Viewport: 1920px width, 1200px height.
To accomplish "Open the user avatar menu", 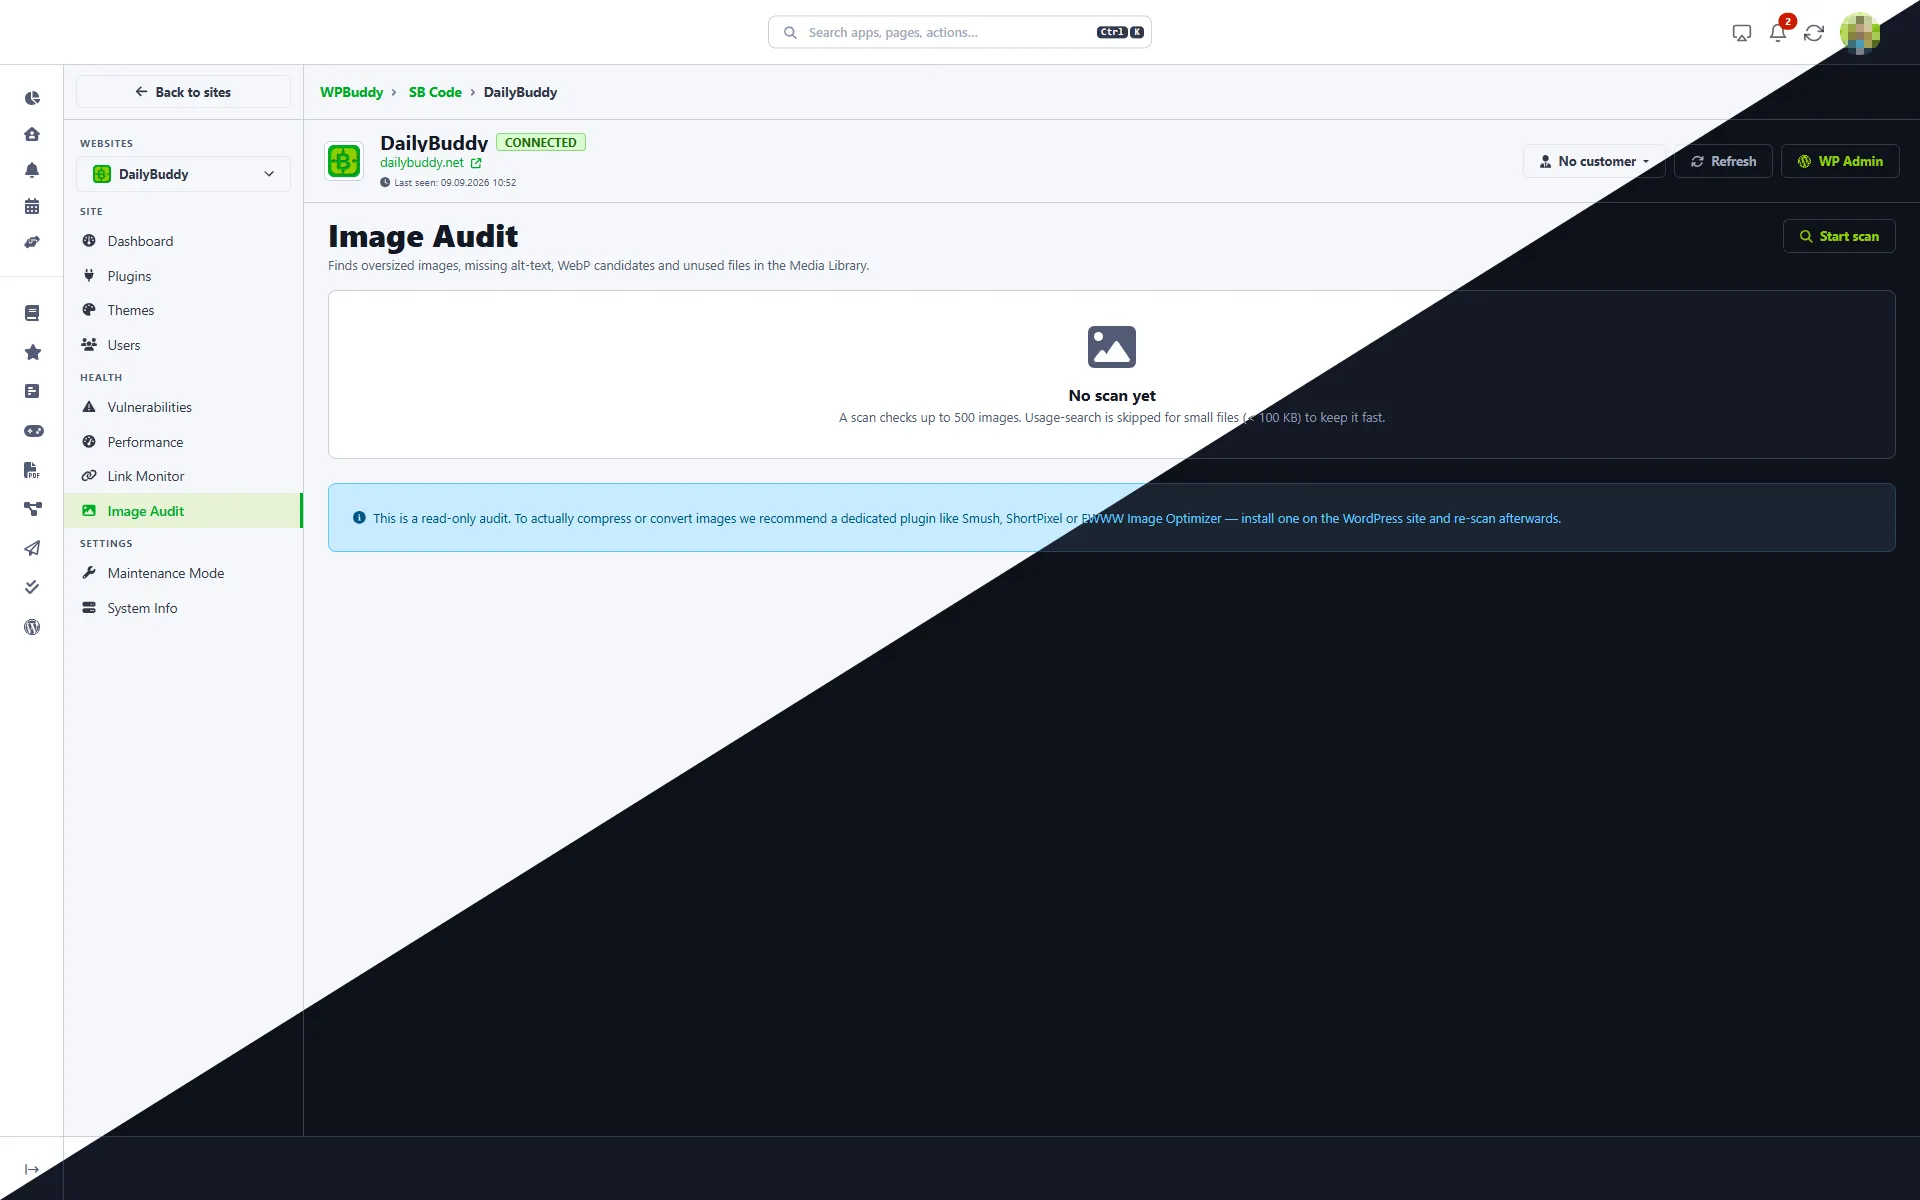I will click(x=1860, y=33).
